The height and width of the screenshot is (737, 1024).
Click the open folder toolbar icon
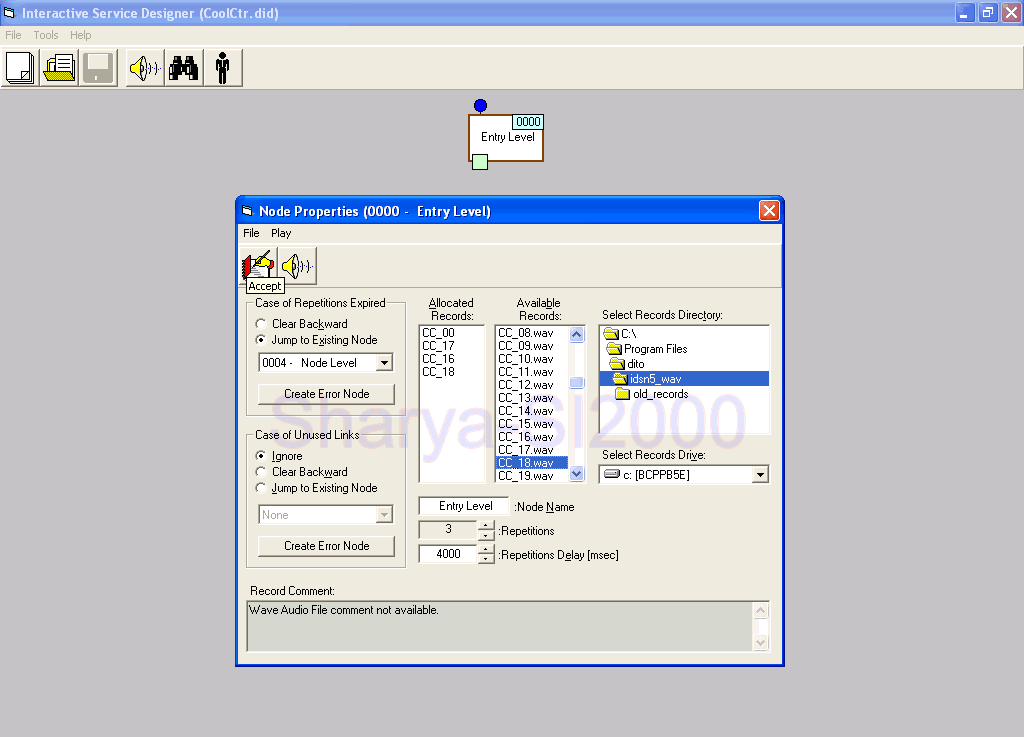(x=59, y=68)
